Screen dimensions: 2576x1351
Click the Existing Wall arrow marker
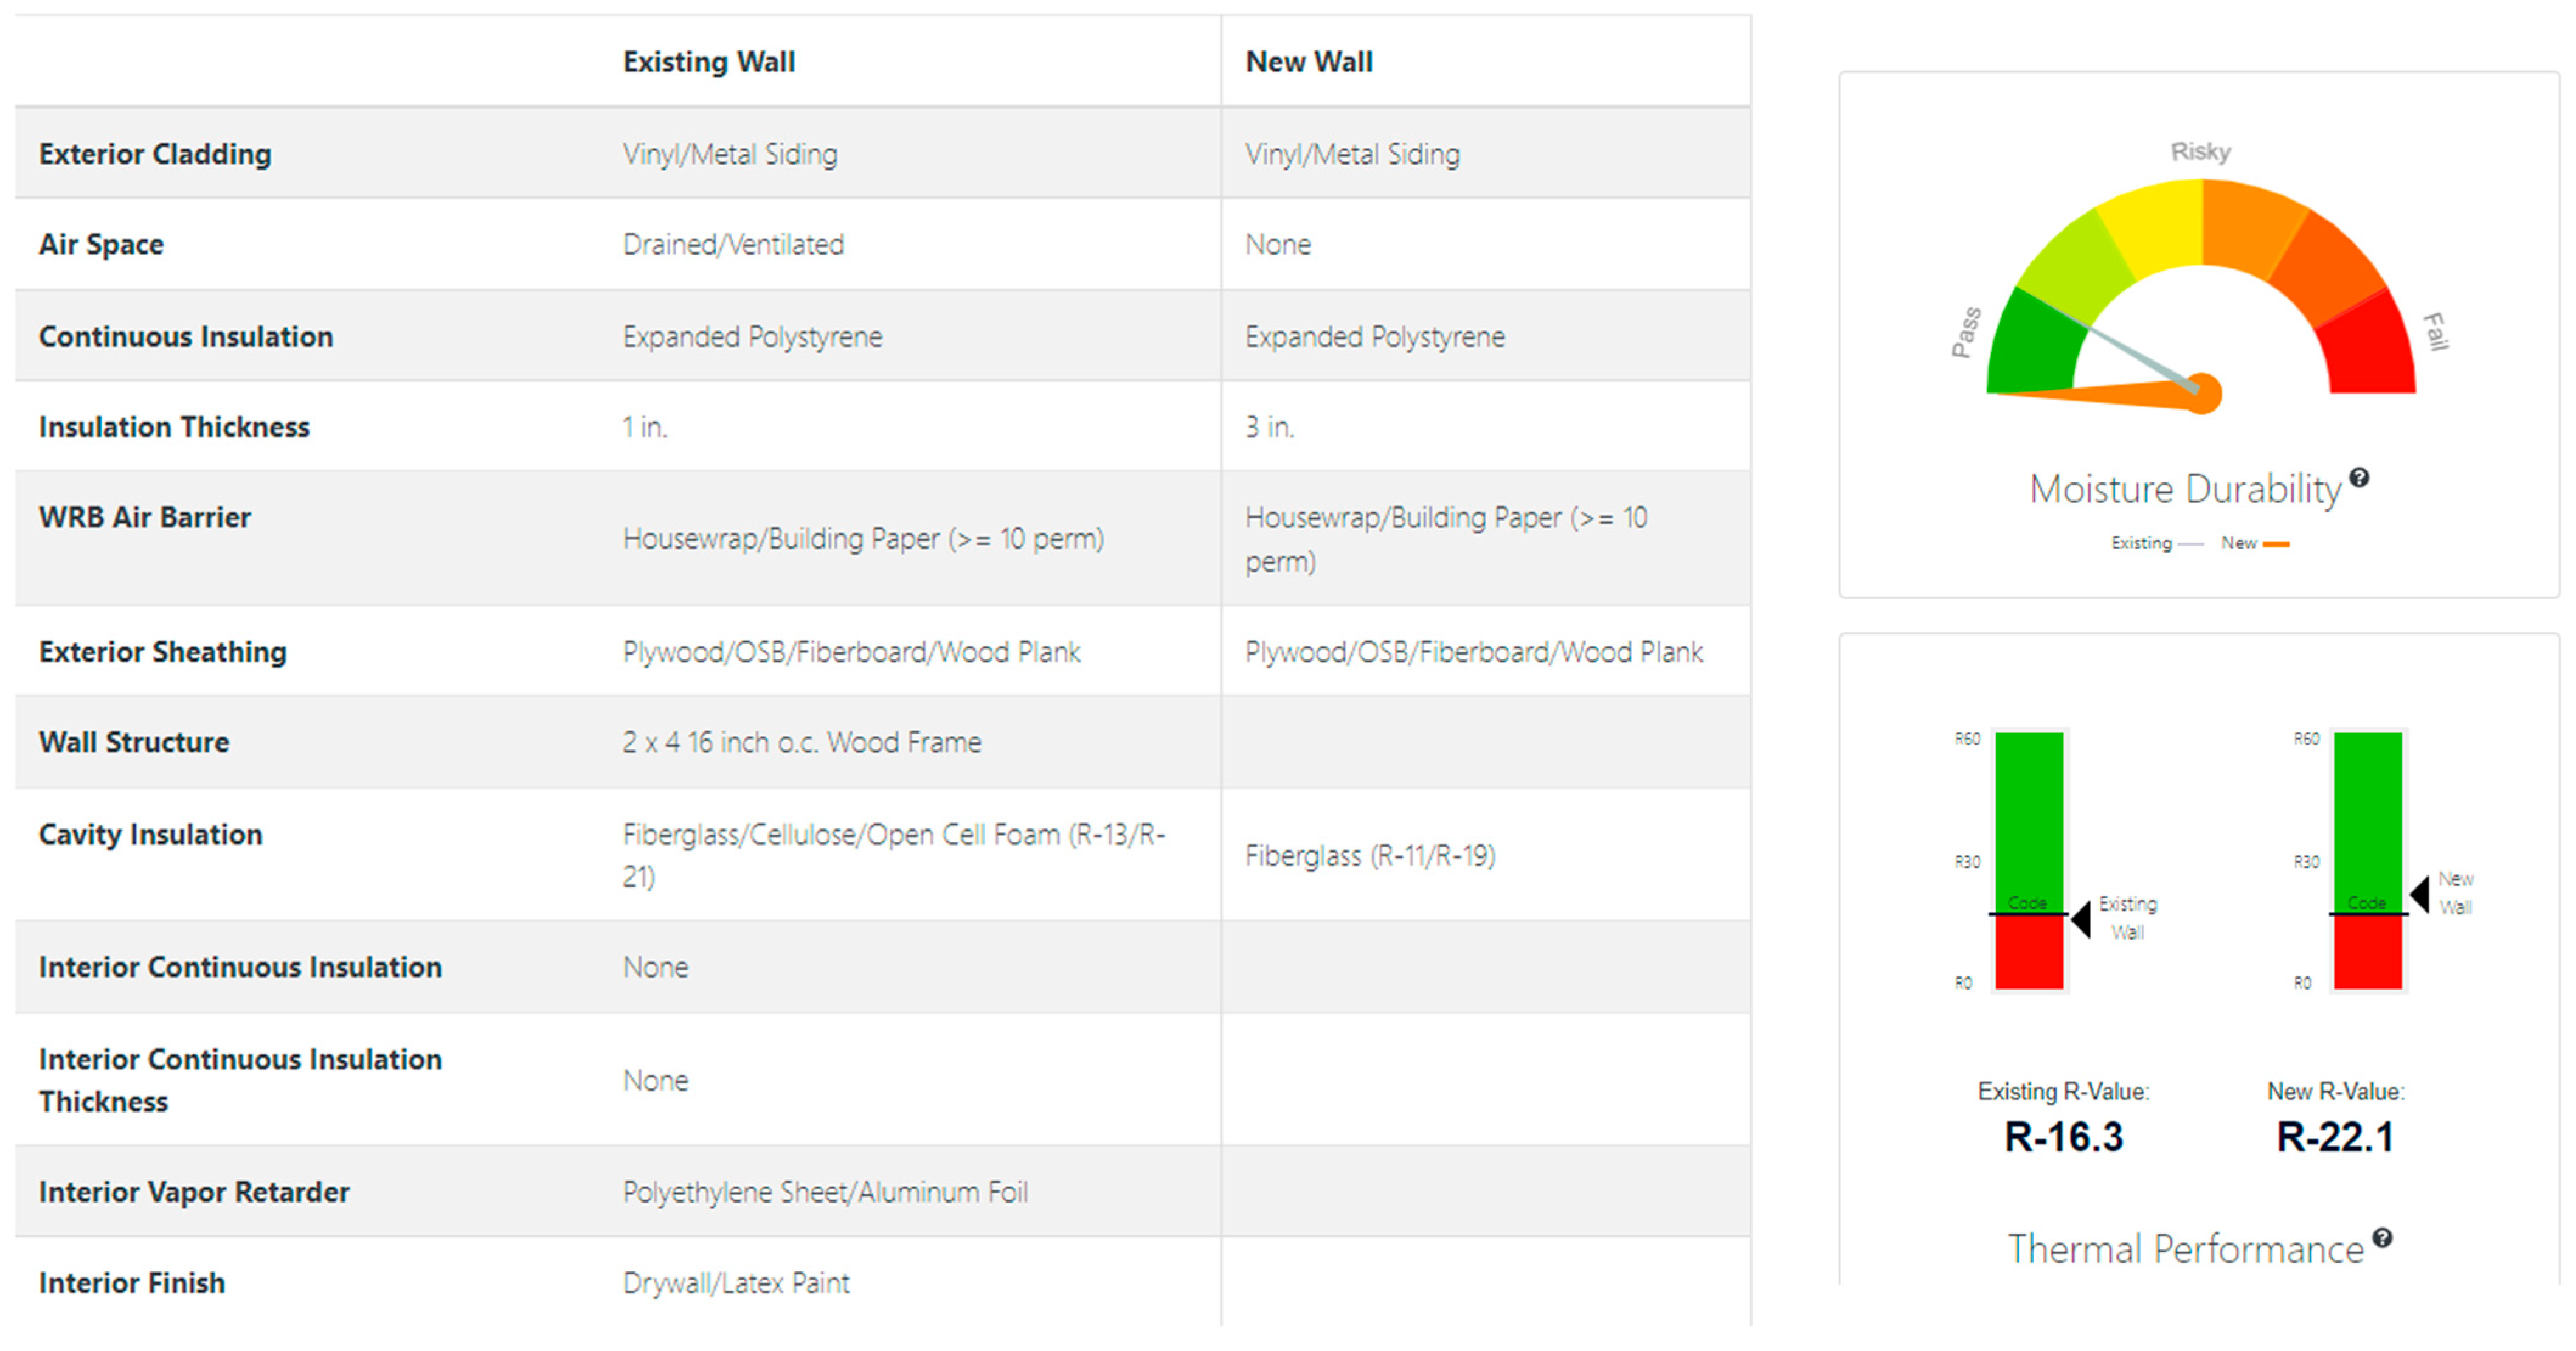tap(2081, 918)
